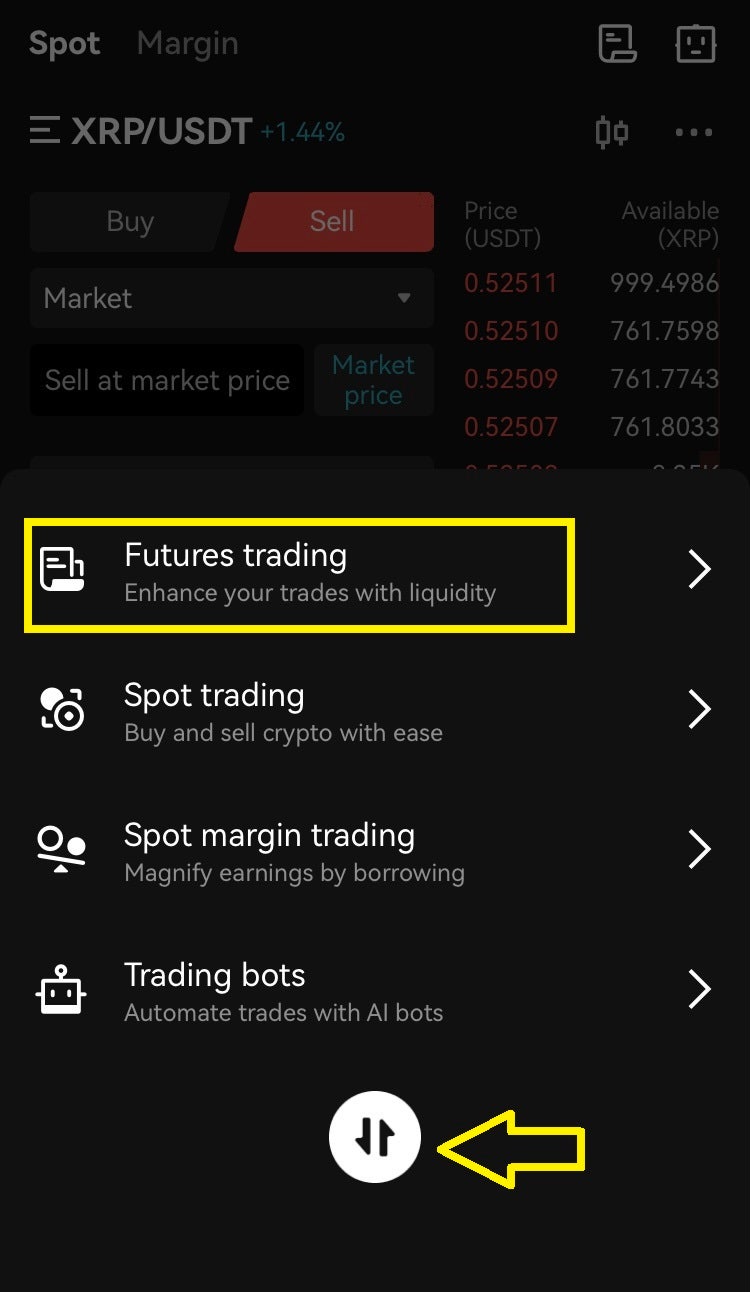Image resolution: width=750 pixels, height=1292 pixels.
Task: Tap the Futures trading document icon
Action: point(62,569)
